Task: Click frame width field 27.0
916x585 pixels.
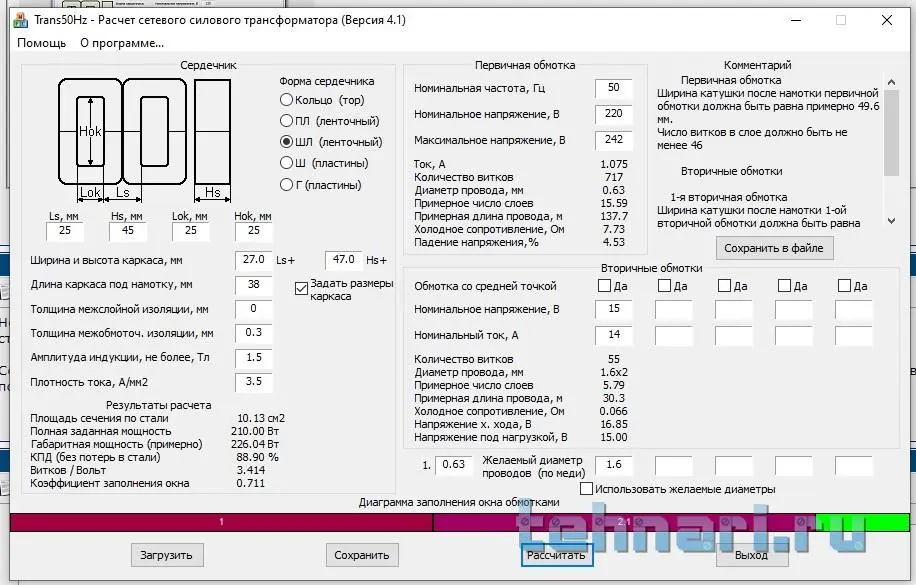Action: pos(254,259)
